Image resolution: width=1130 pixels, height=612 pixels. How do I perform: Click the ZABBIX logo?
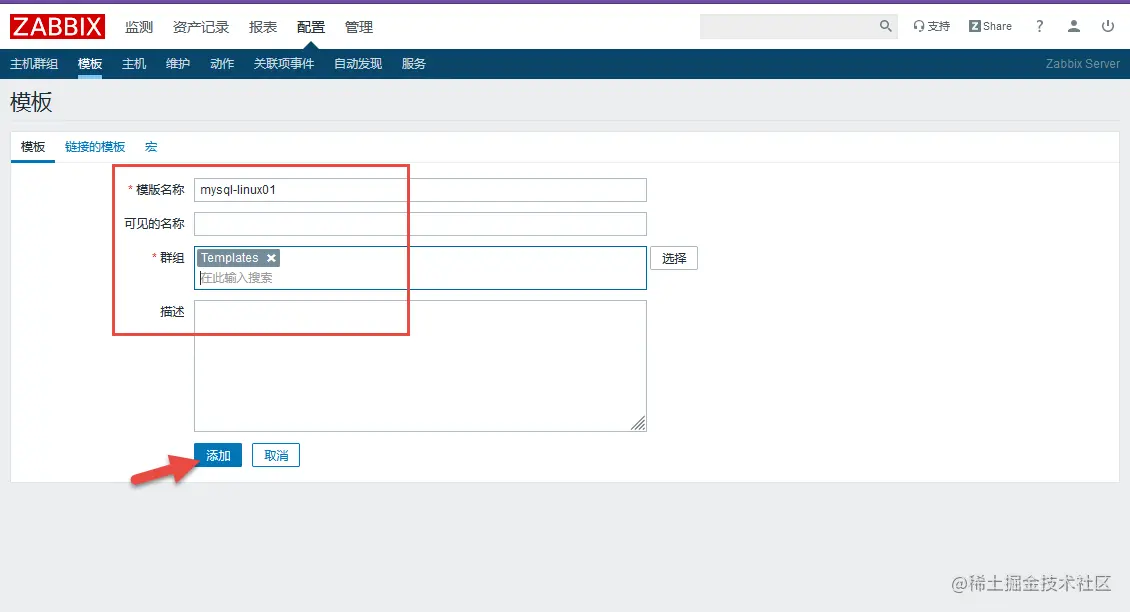click(x=57, y=27)
